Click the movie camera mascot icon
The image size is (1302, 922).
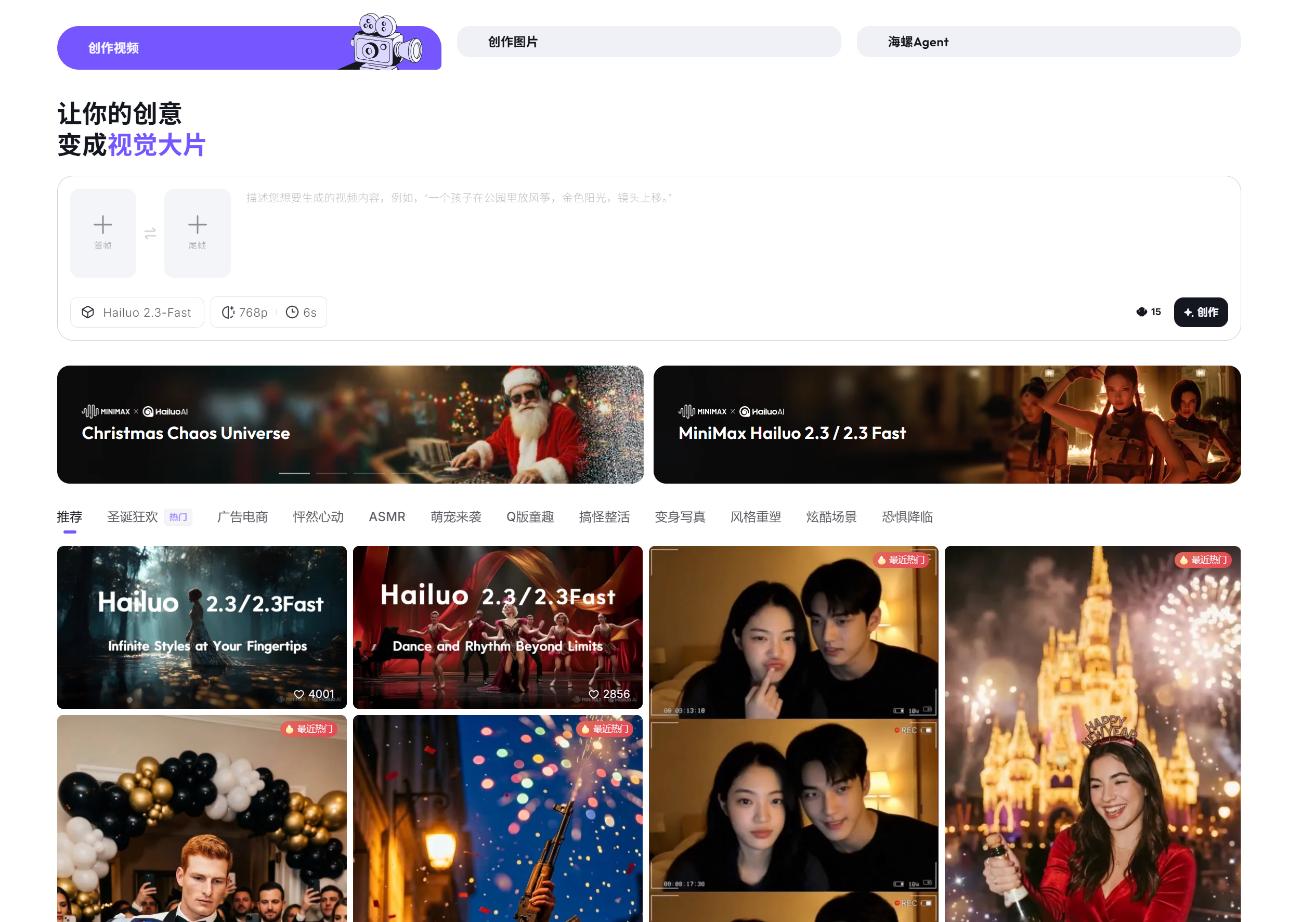tap(387, 42)
